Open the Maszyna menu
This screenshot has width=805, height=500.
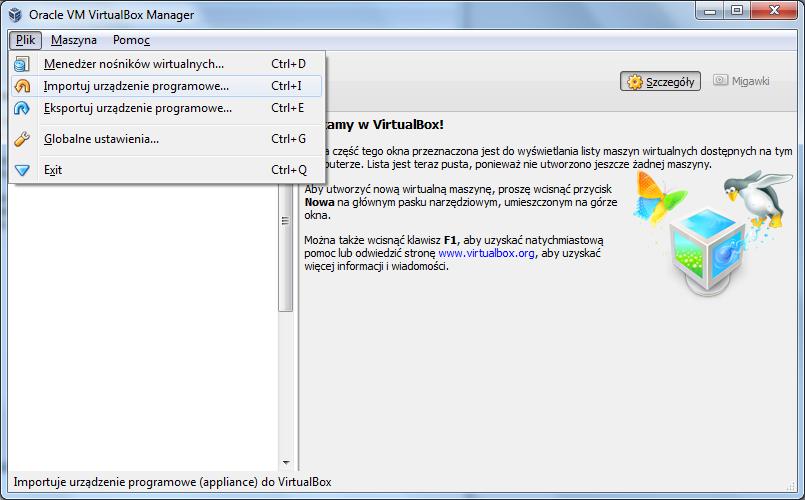tap(74, 40)
